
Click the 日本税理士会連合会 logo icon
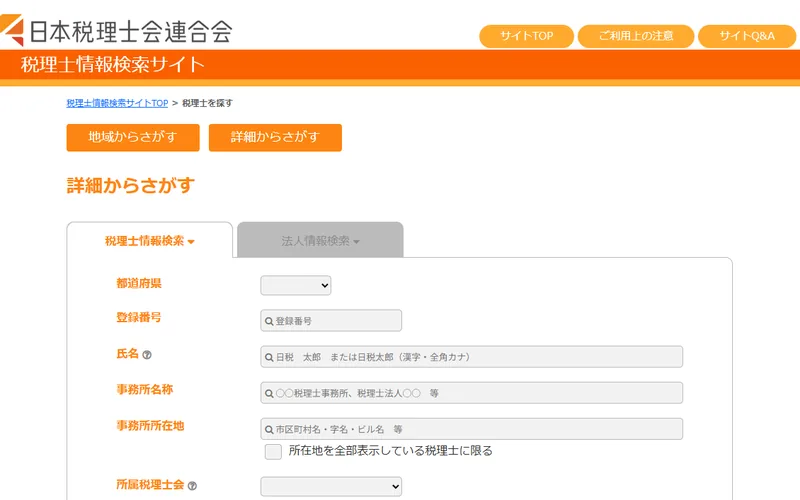11,30
